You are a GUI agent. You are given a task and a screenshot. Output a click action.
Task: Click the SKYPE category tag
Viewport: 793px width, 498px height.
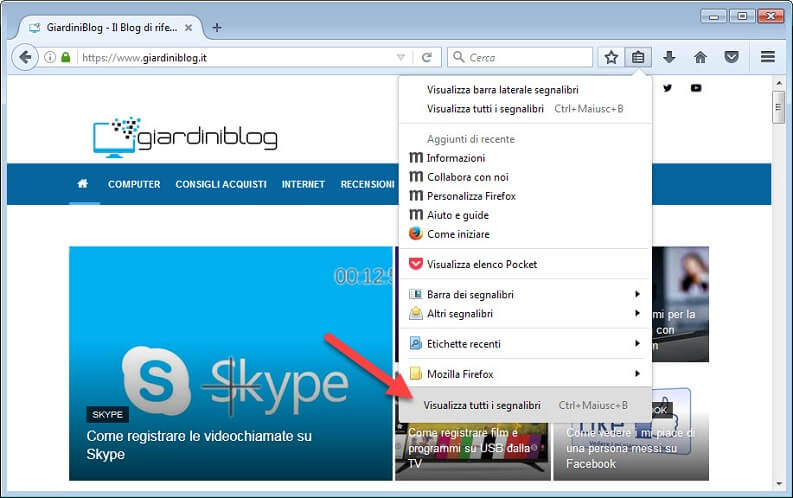pos(107,415)
